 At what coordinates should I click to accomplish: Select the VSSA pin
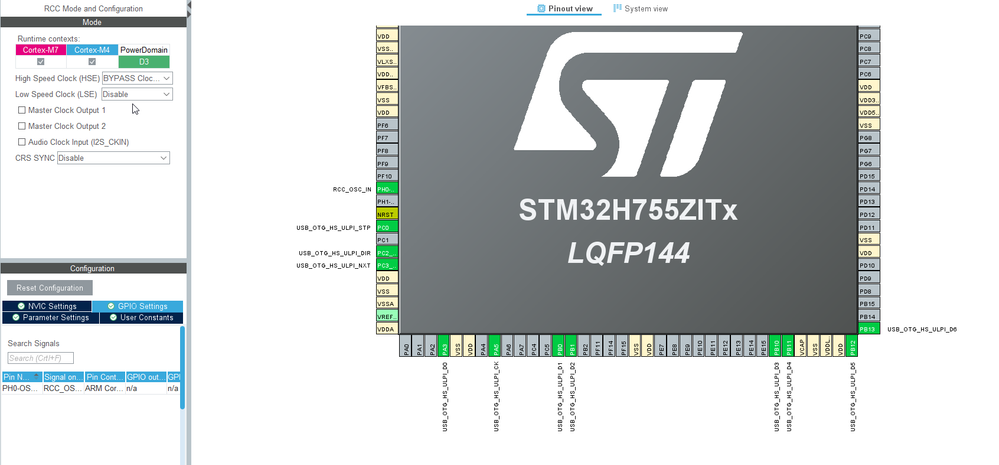tap(387, 304)
